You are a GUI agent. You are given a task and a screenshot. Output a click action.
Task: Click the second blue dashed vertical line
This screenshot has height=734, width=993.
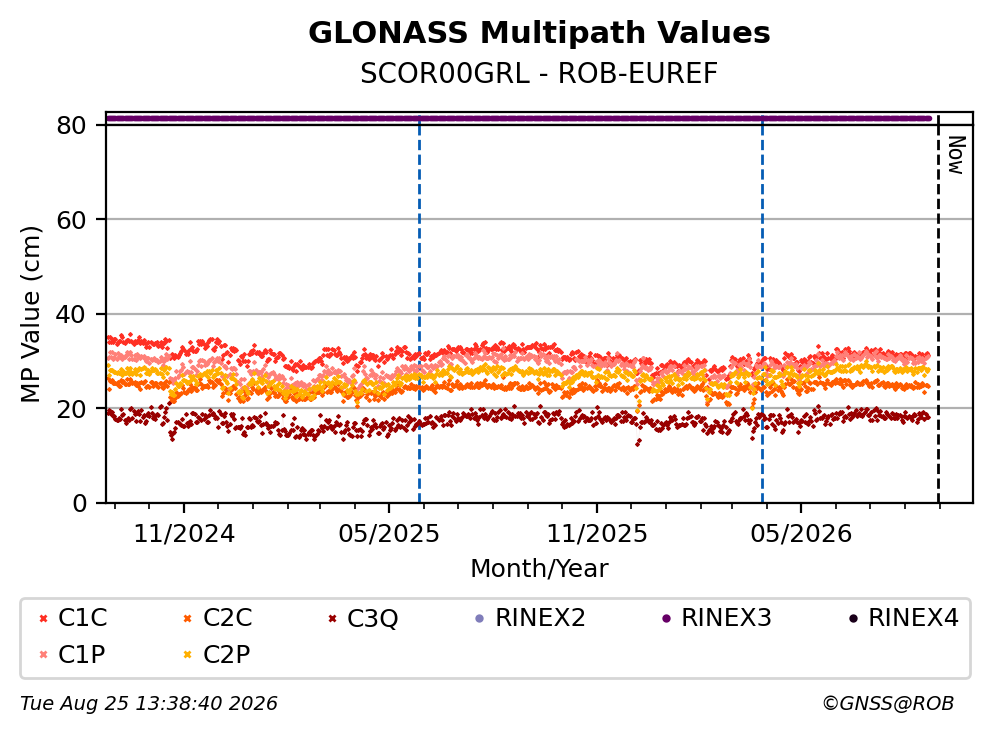point(762,310)
